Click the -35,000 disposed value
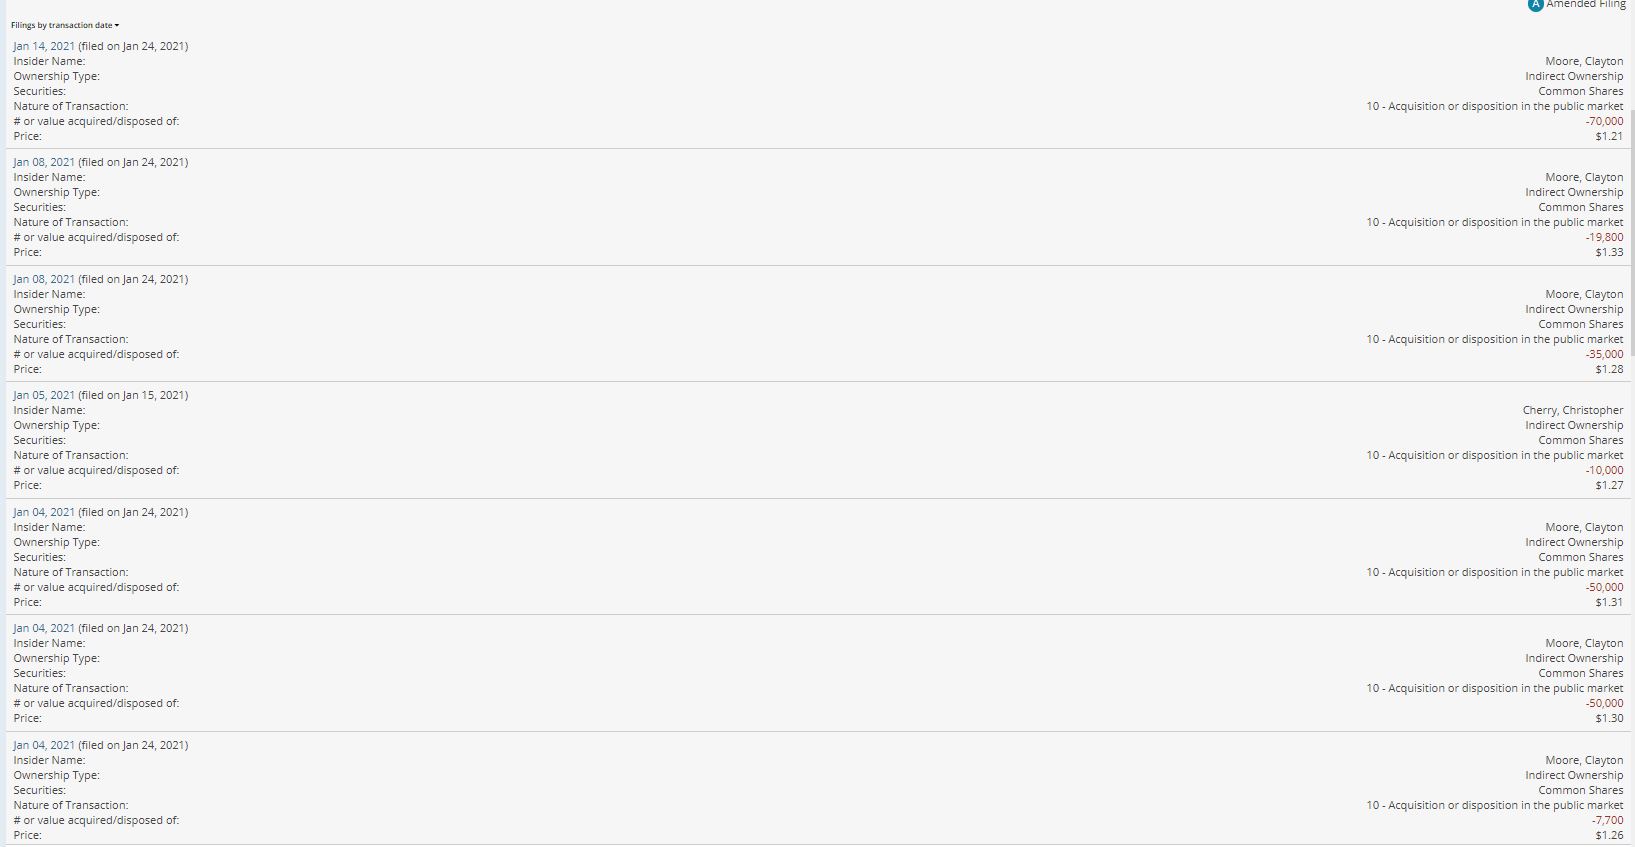 pos(1604,354)
